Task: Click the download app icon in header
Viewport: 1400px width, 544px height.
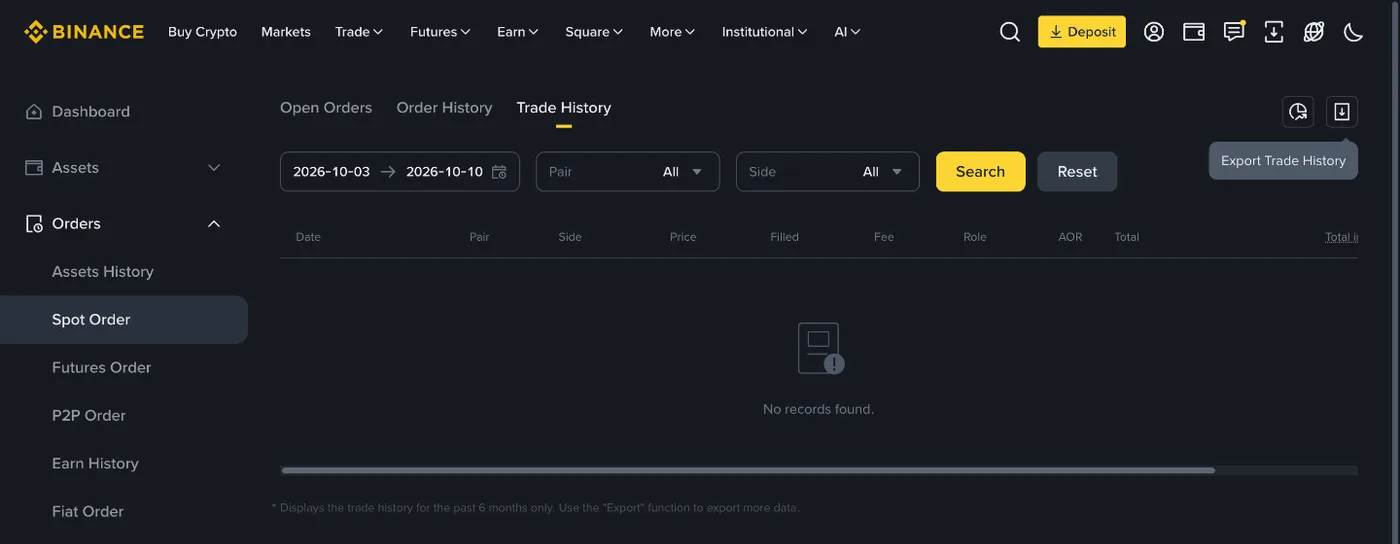Action: (x=1274, y=32)
